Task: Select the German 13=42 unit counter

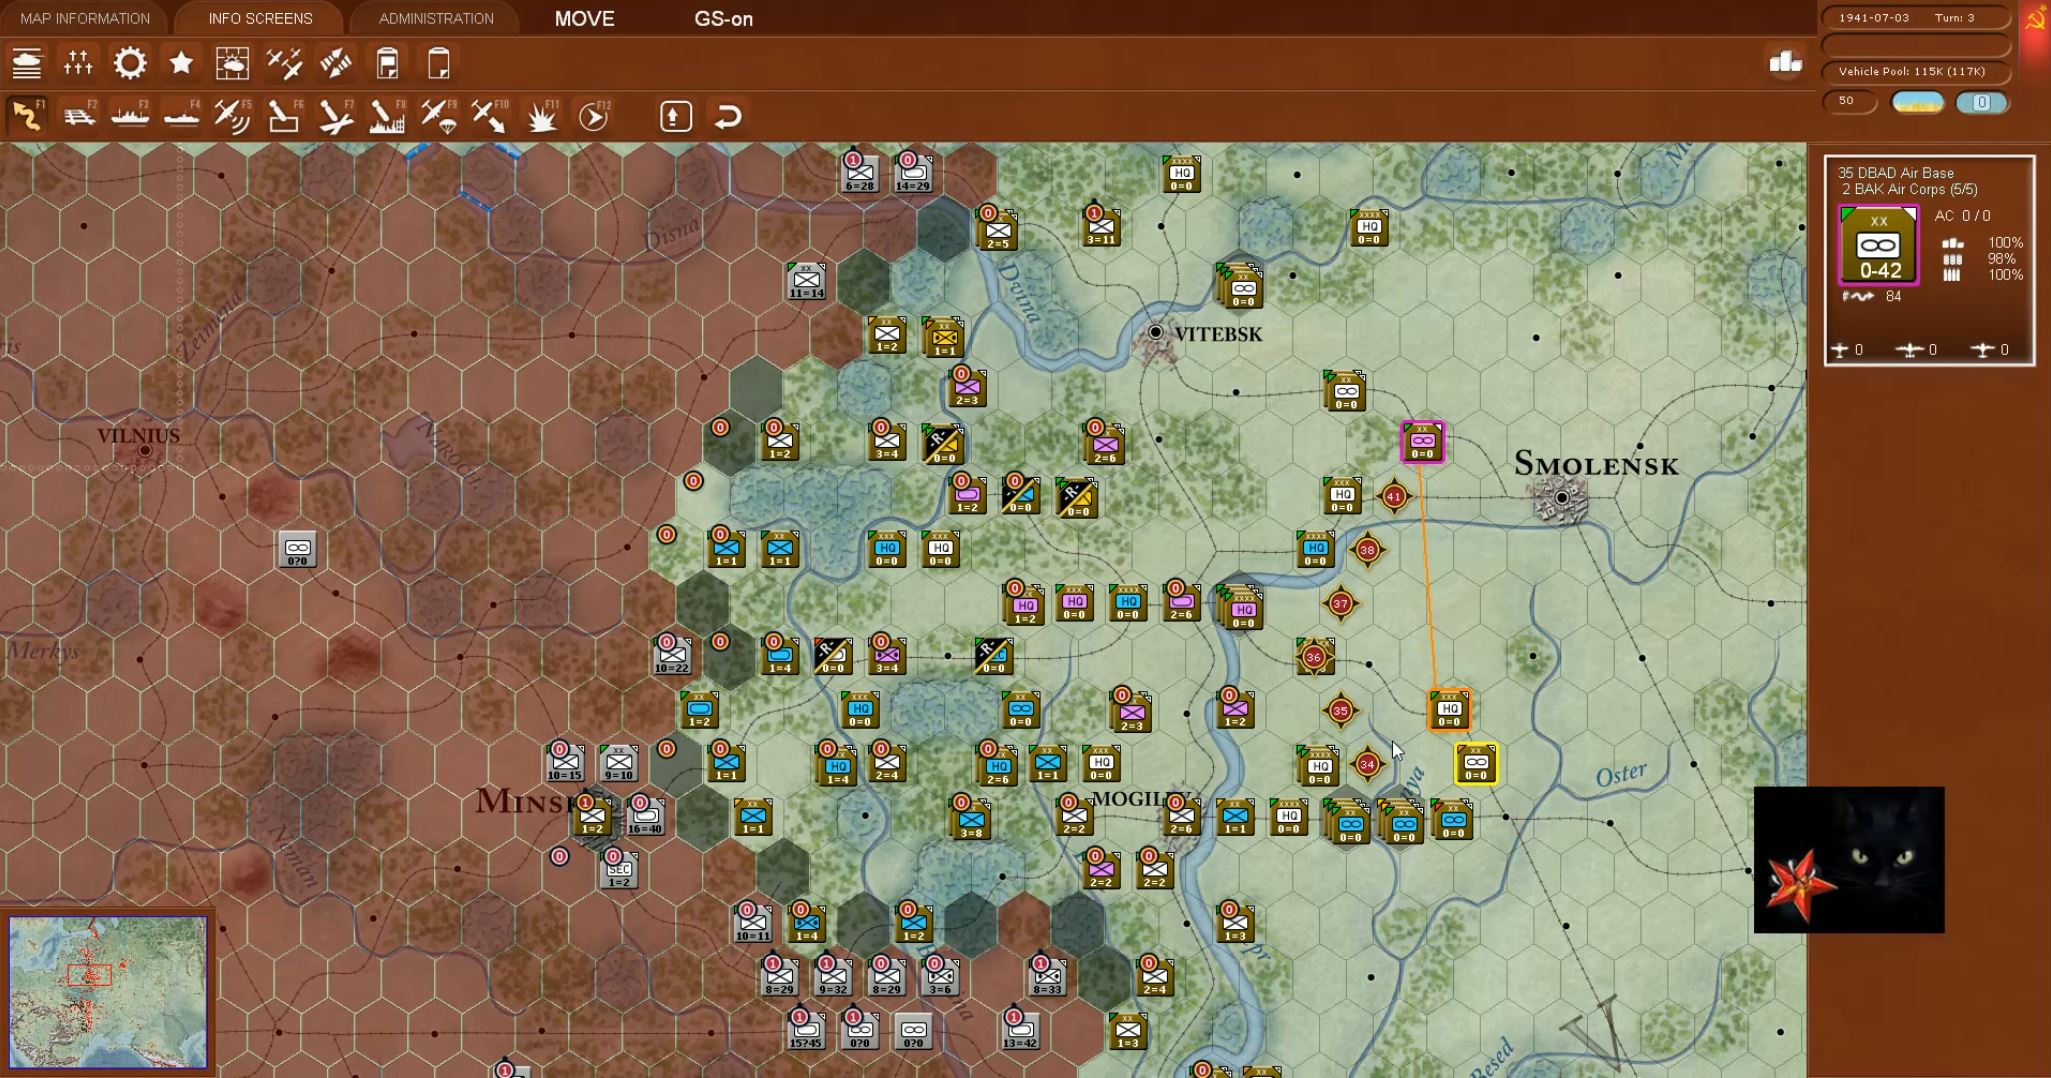Action: [1020, 1032]
